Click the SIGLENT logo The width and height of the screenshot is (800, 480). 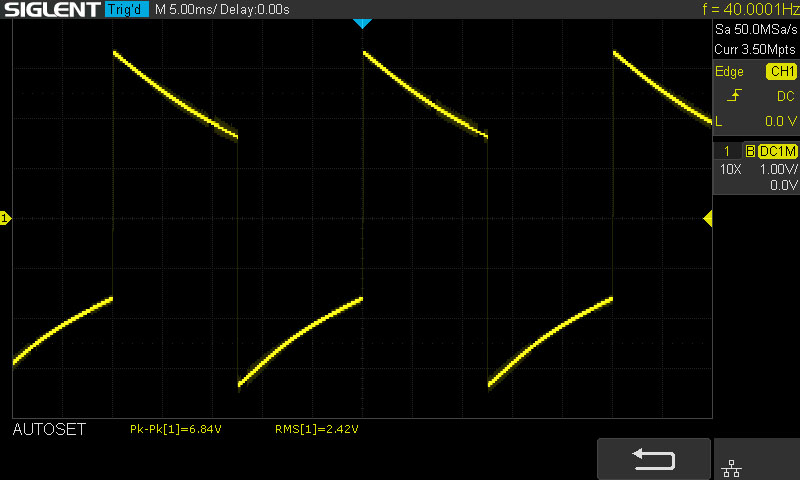52,9
